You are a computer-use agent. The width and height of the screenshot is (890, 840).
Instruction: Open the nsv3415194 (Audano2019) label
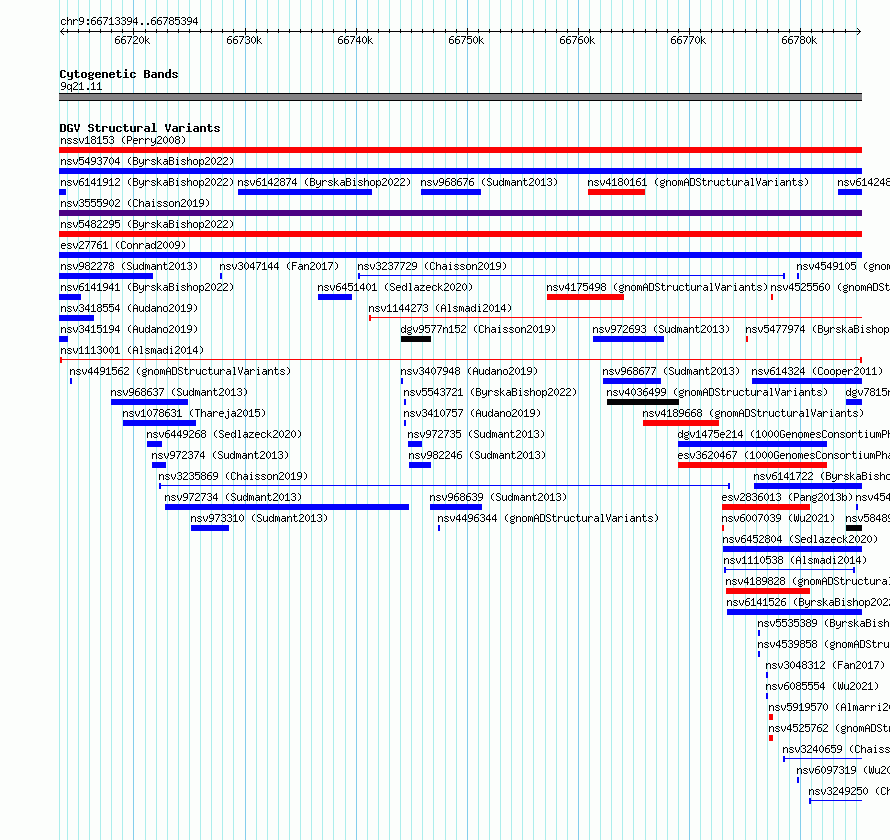click(x=129, y=329)
